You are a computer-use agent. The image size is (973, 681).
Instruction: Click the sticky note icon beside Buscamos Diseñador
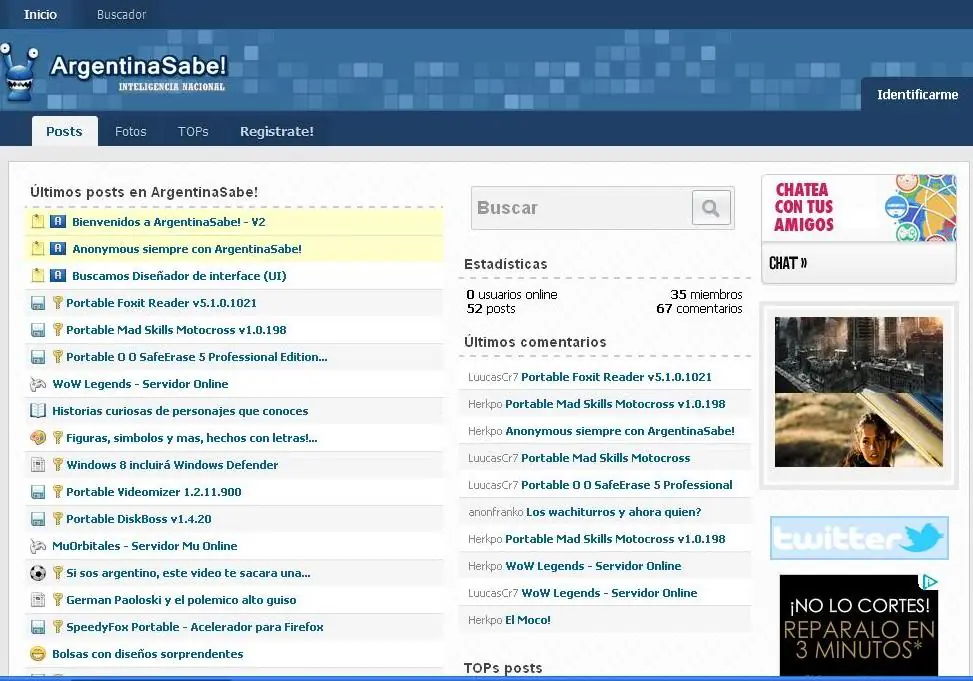tap(38, 276)
